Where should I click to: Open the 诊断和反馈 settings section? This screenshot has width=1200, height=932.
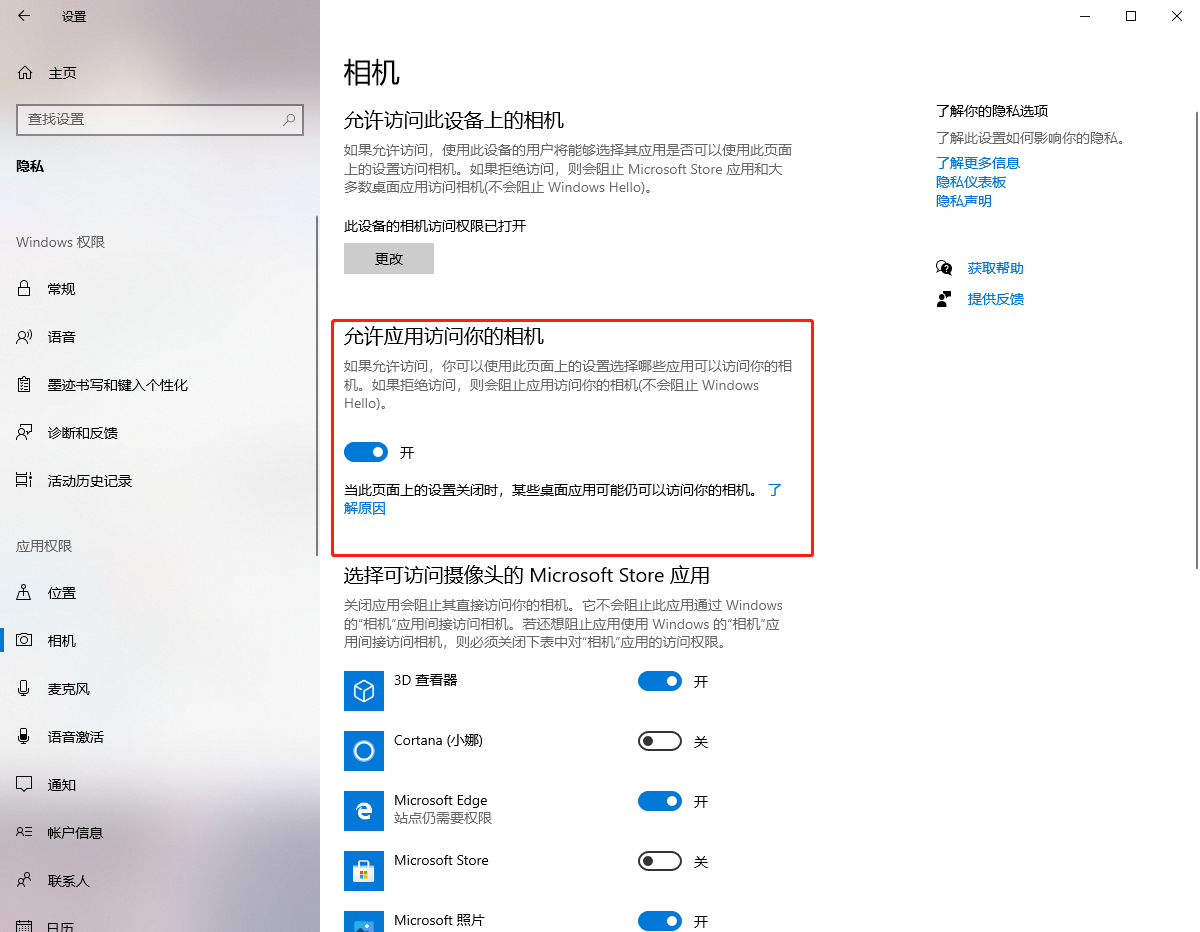(x=24, y=432)
